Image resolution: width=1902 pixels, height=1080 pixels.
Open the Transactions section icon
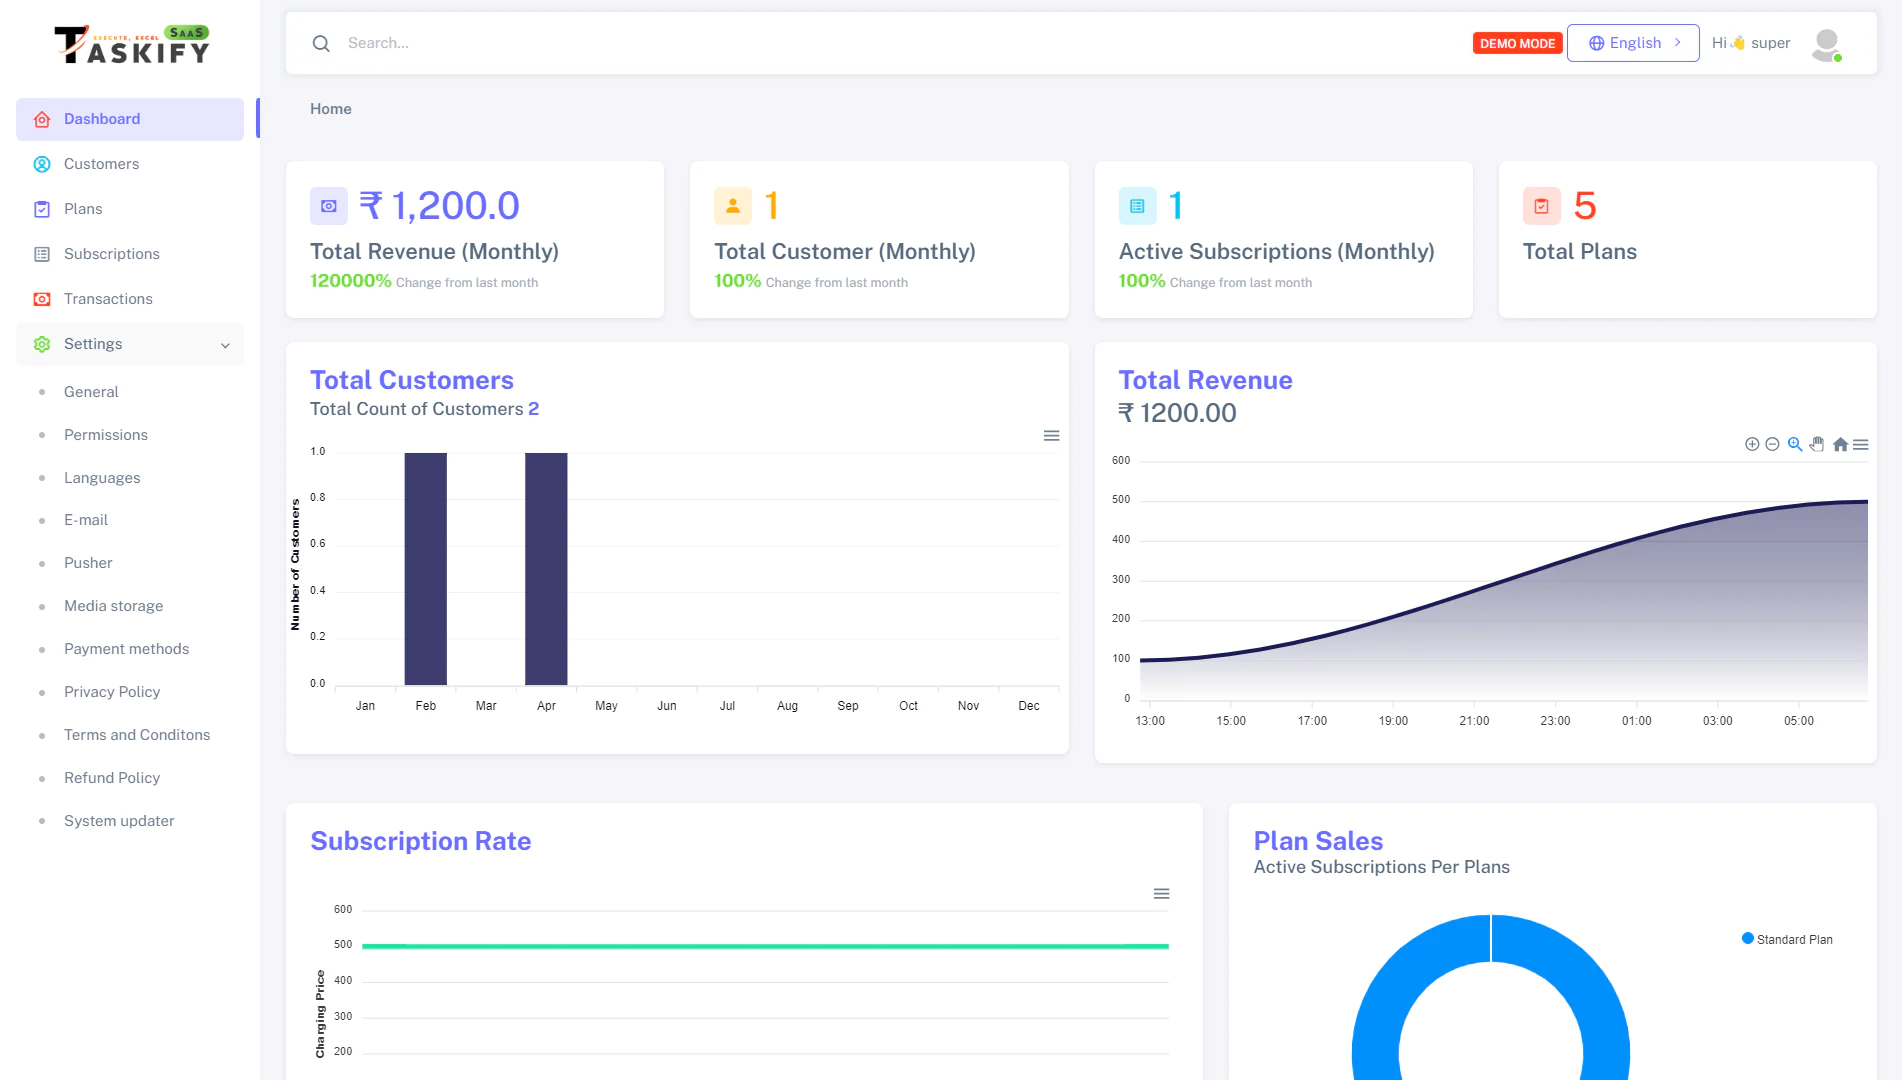coord(41,299)
